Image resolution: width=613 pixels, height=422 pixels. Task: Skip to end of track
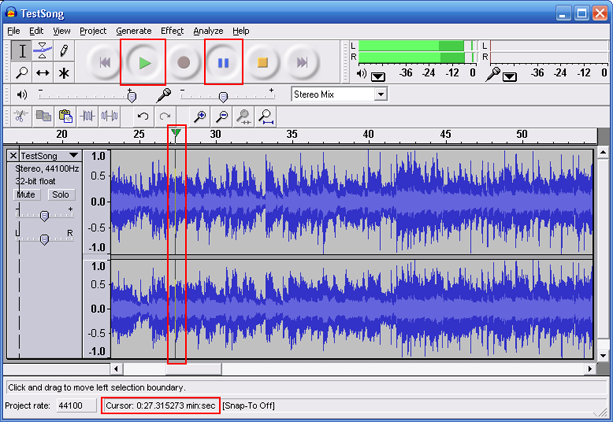click(x=302, y=62)
